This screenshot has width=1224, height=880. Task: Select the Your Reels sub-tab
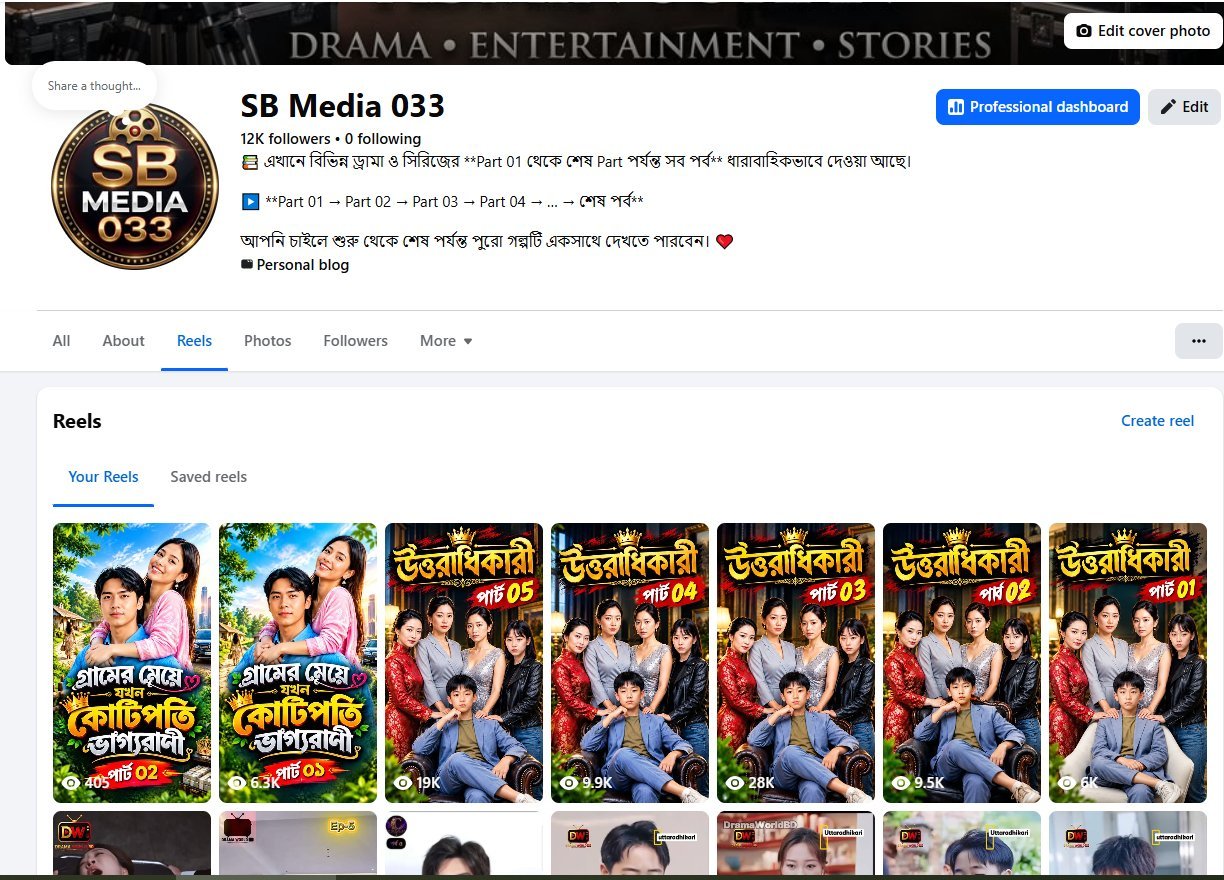point(103,477)
